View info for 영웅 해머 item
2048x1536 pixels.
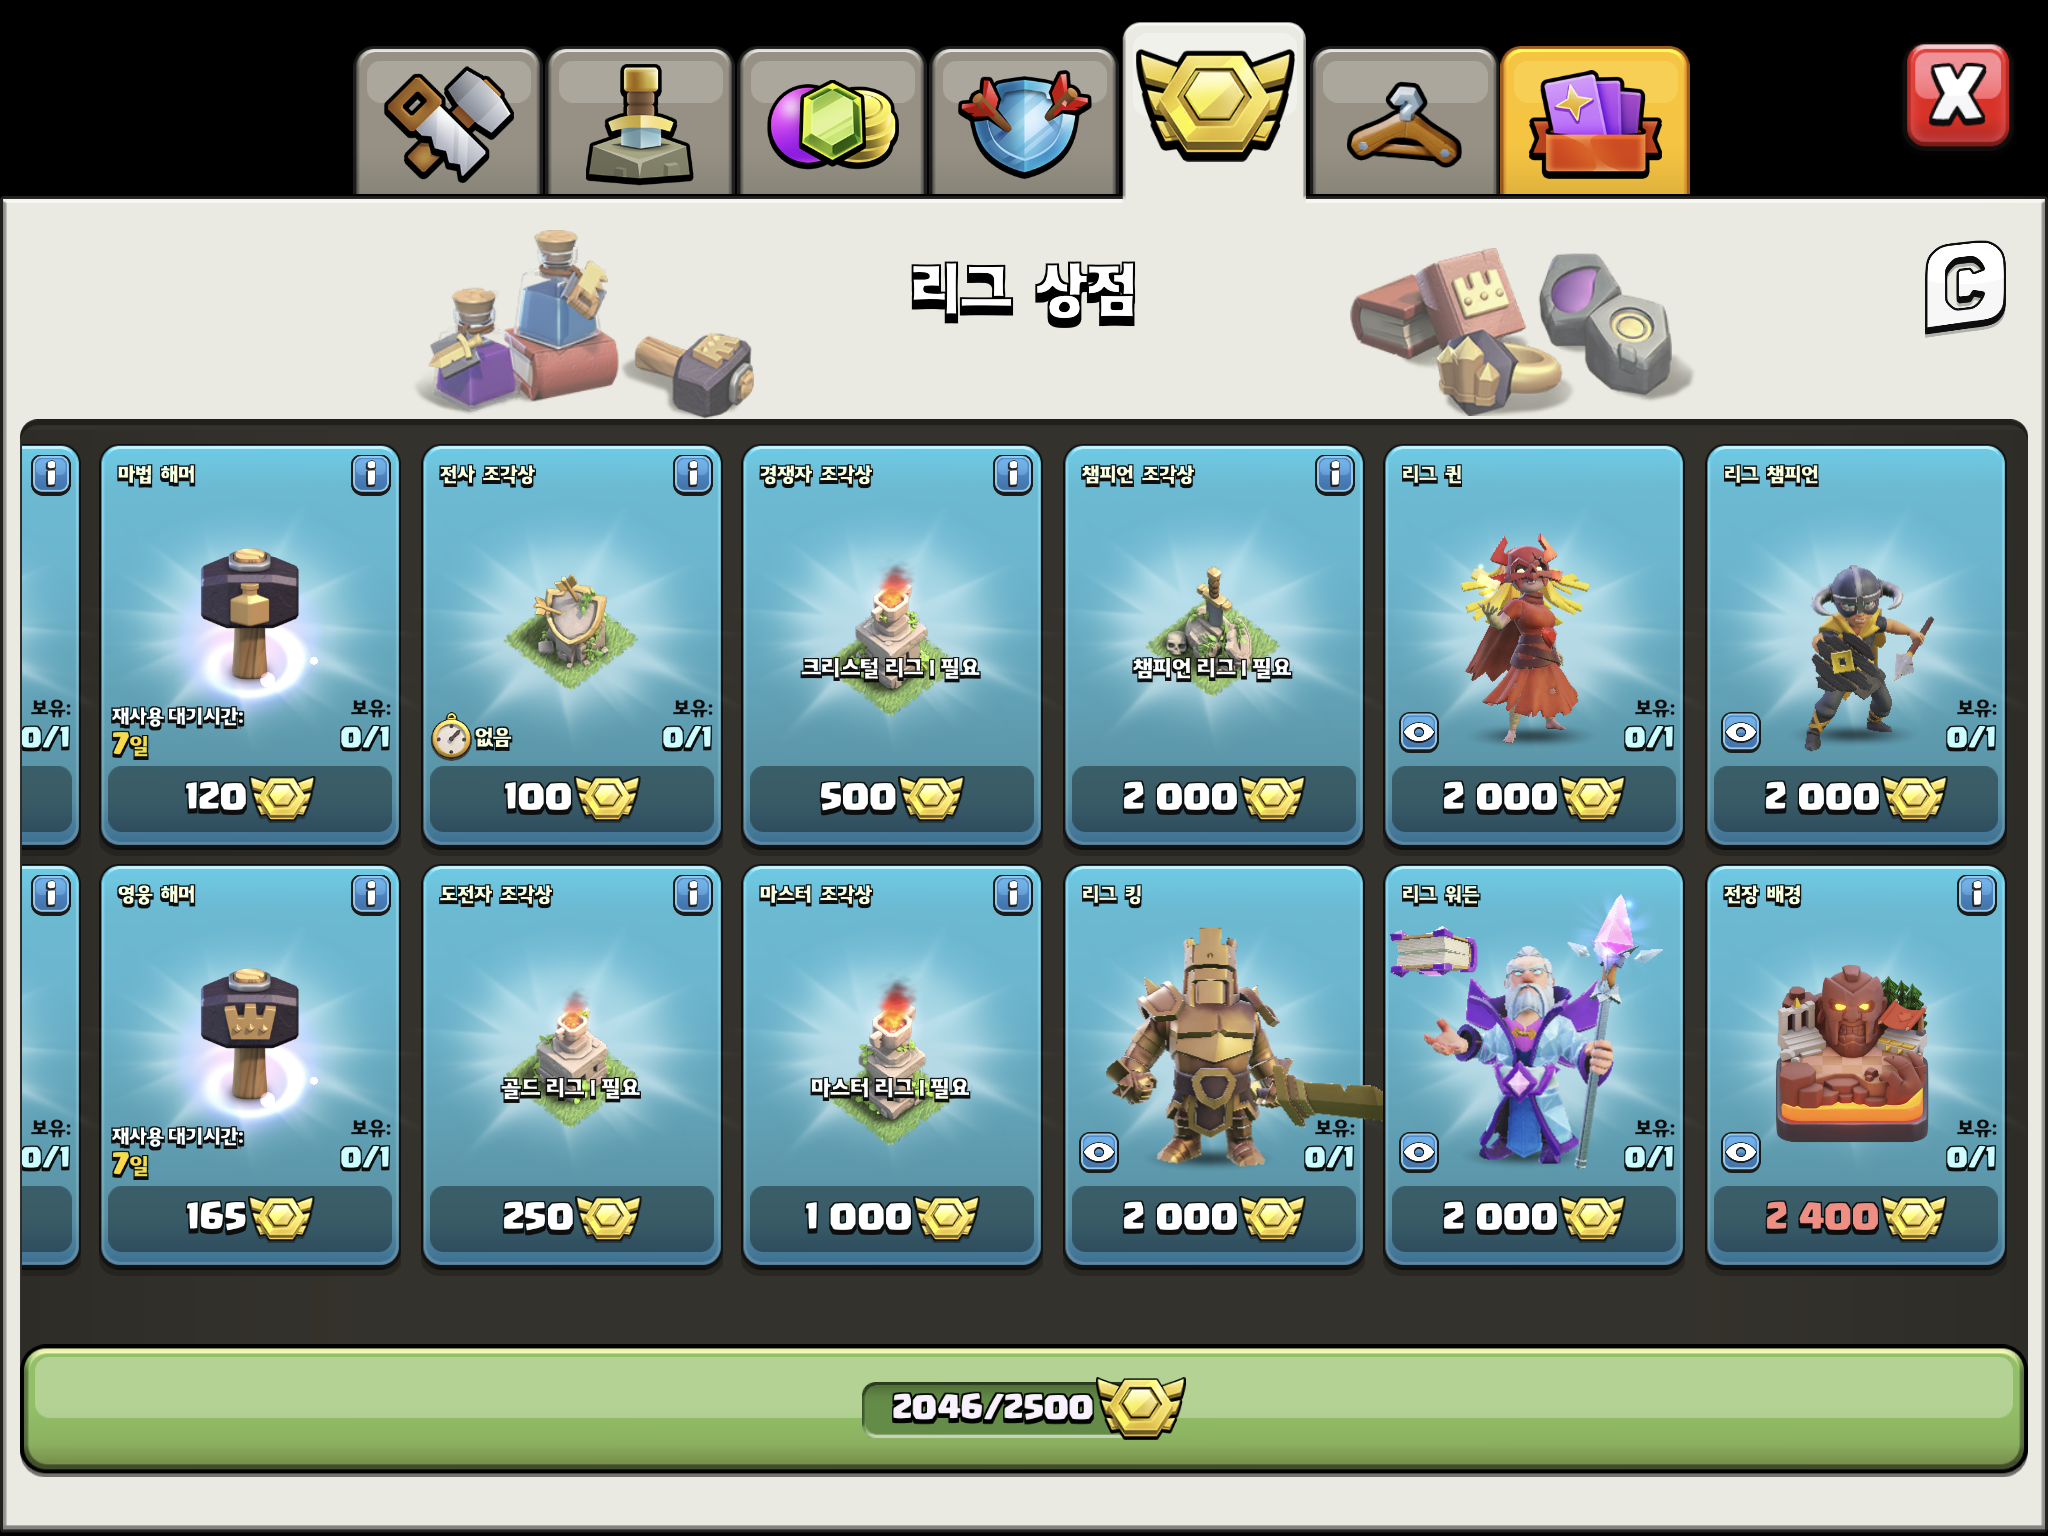click(x=371, y=894)
